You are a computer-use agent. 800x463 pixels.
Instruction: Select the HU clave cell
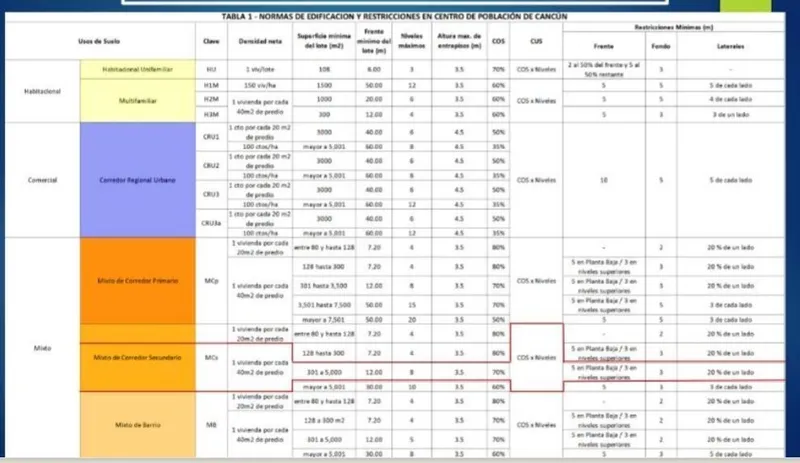coord(211,69)
